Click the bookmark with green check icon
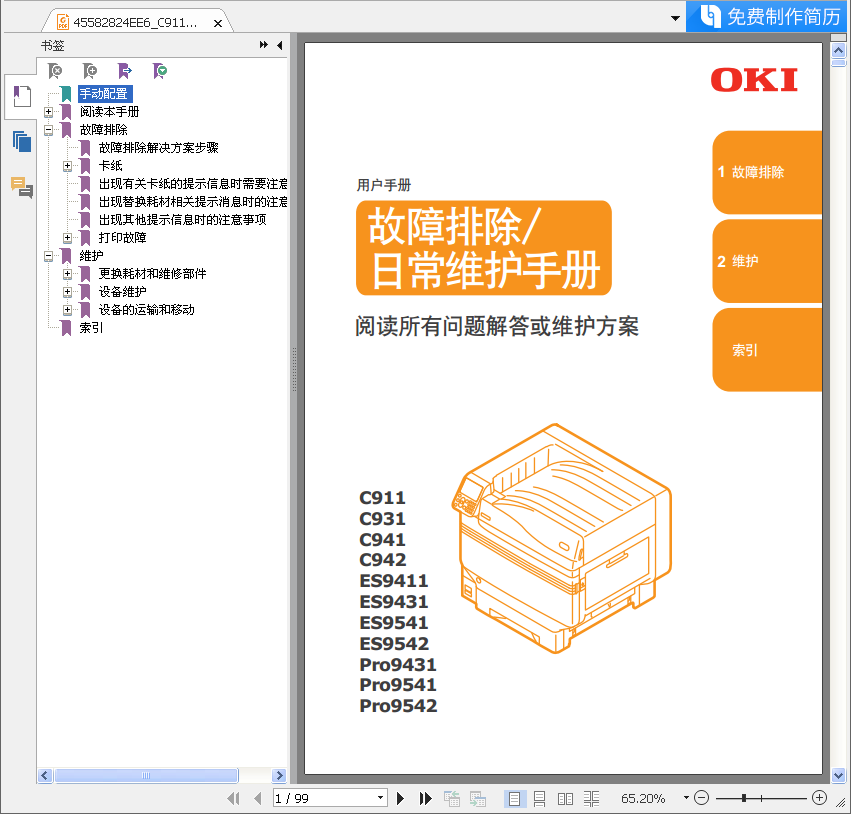The image size is (851, 814). coord(160,71)
